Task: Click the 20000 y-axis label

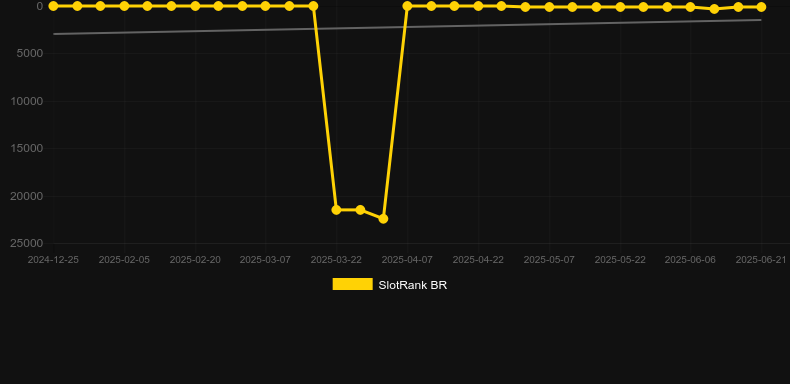Action: [x=27, y=196]
